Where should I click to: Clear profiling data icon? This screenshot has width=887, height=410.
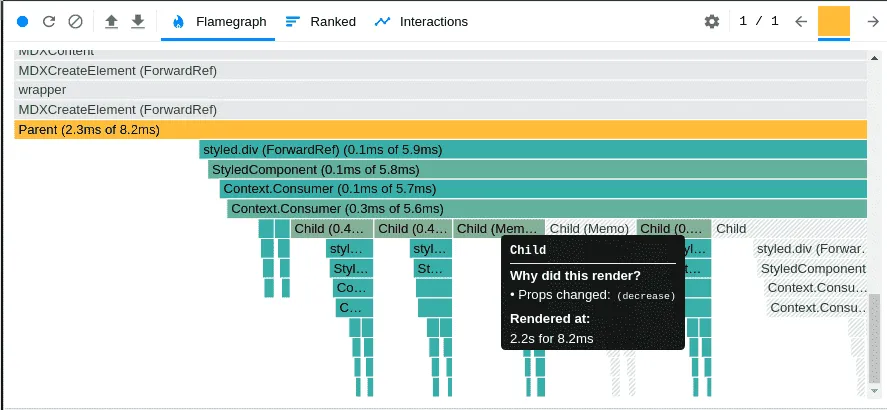click(x=75, y=21)
